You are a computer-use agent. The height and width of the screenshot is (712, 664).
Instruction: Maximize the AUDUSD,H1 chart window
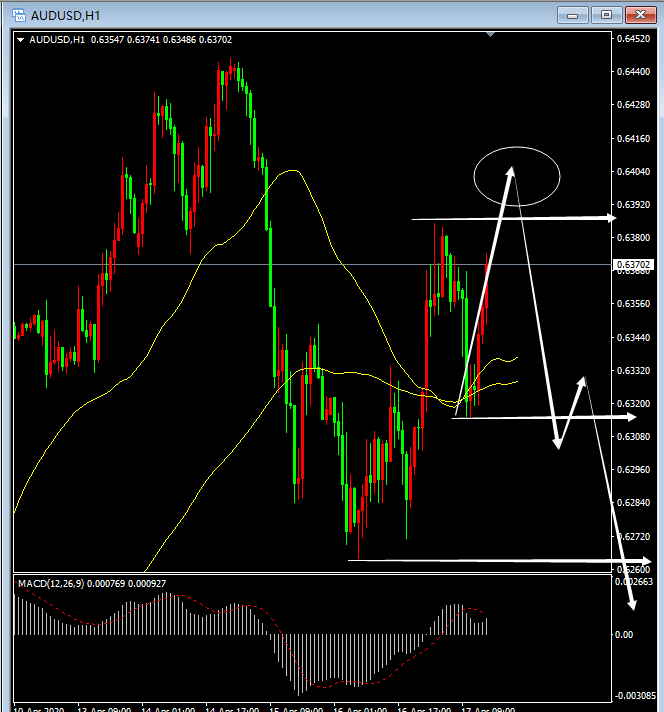pos(606,15)
